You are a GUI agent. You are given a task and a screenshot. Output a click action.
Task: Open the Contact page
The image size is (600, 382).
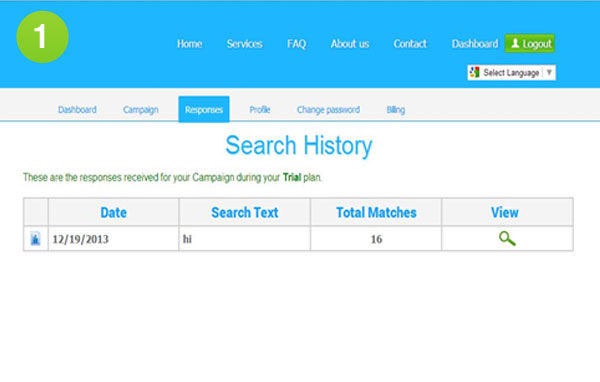410,44
